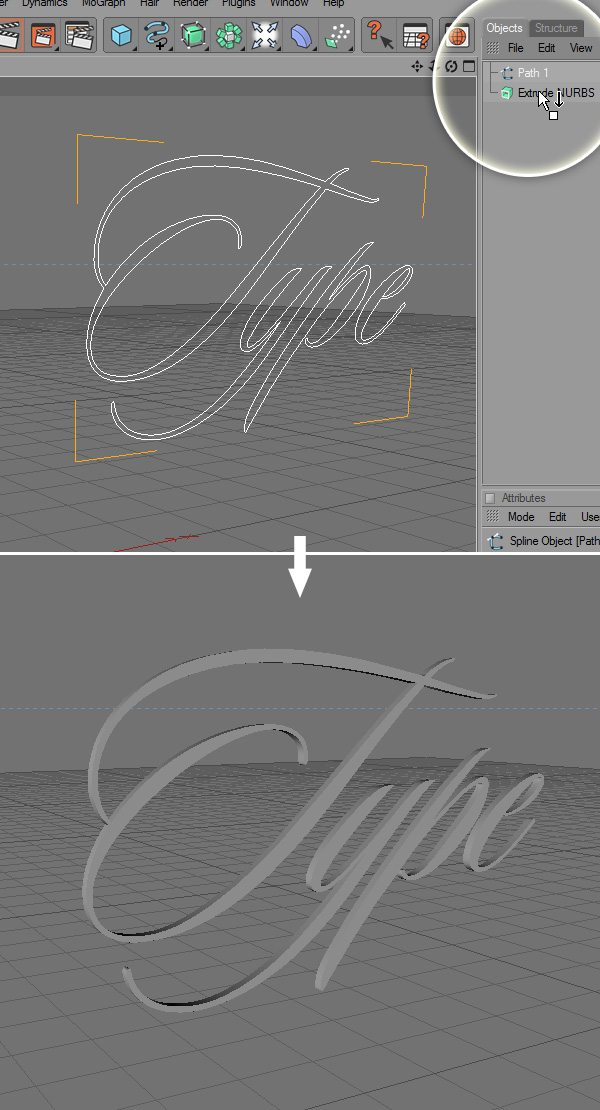This screenshot has height=1110, width=600.
Task: Click the content browser globe icon
Action: click(x=457, y=37)
